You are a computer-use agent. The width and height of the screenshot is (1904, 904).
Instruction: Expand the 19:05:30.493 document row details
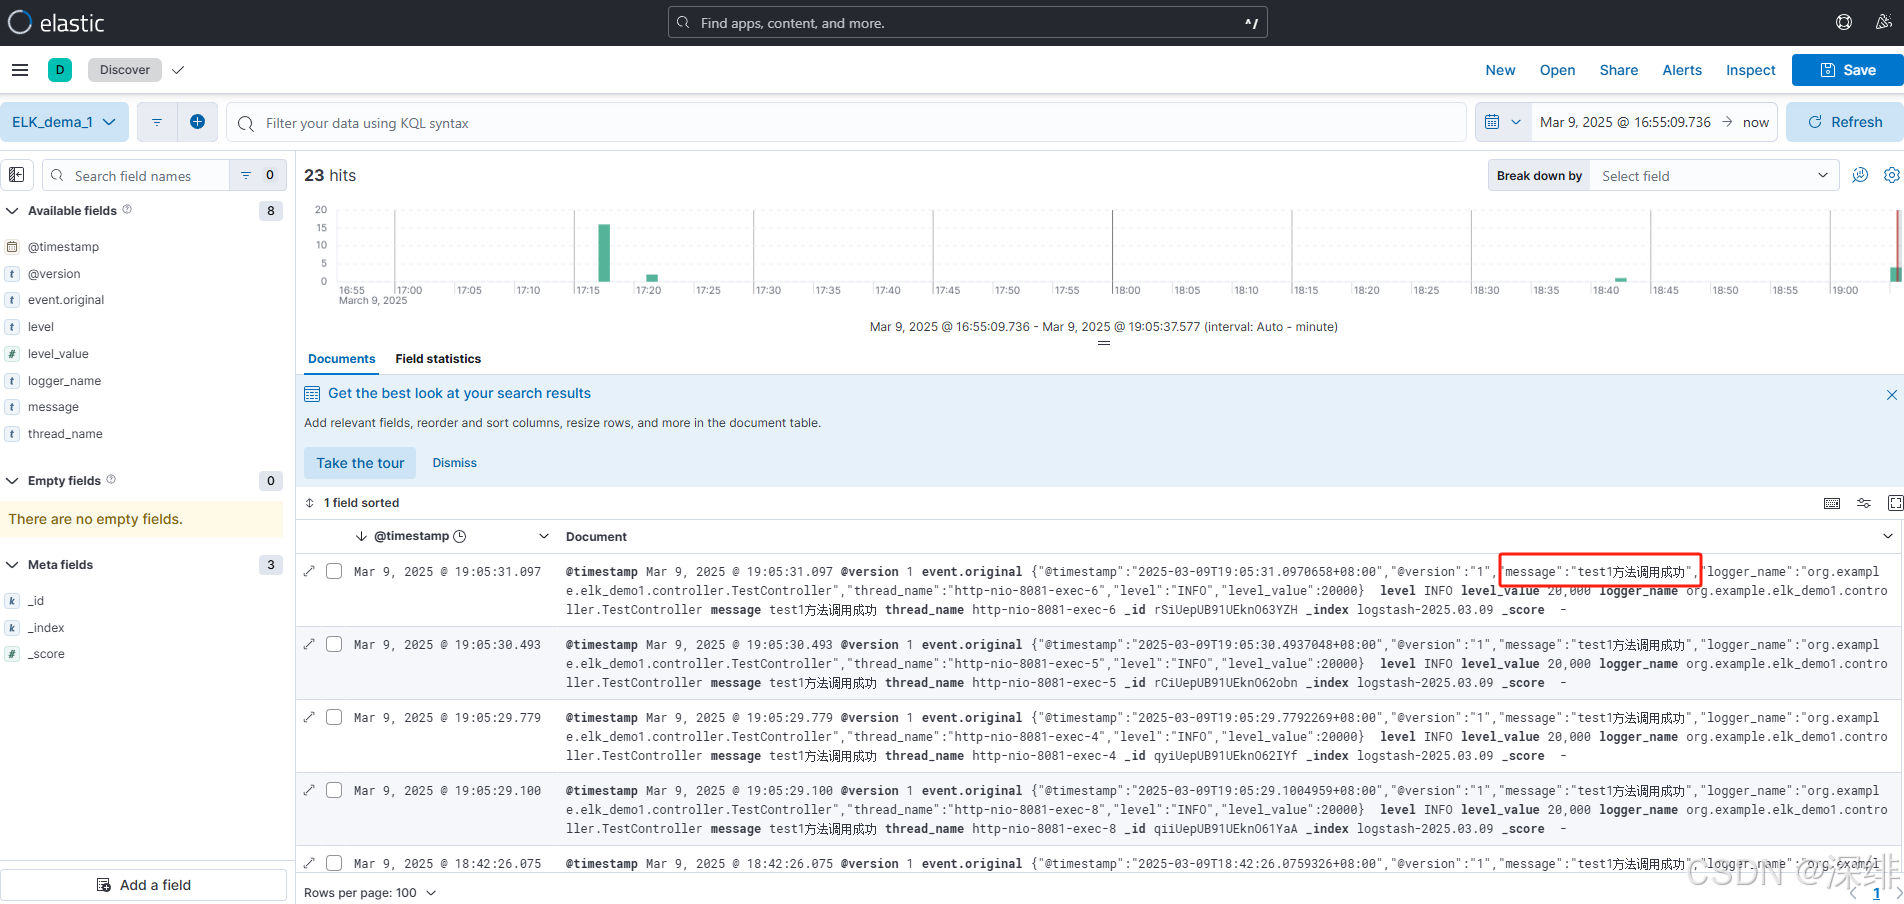pos(309,644)
